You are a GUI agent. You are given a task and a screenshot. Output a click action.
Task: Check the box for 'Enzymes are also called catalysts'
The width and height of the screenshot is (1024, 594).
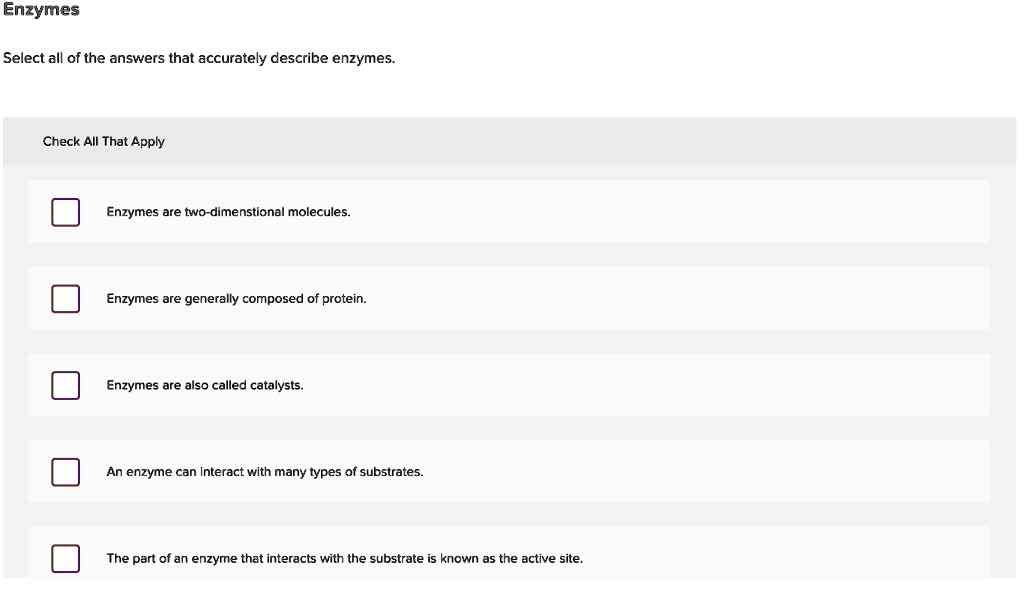coord(65,384)
